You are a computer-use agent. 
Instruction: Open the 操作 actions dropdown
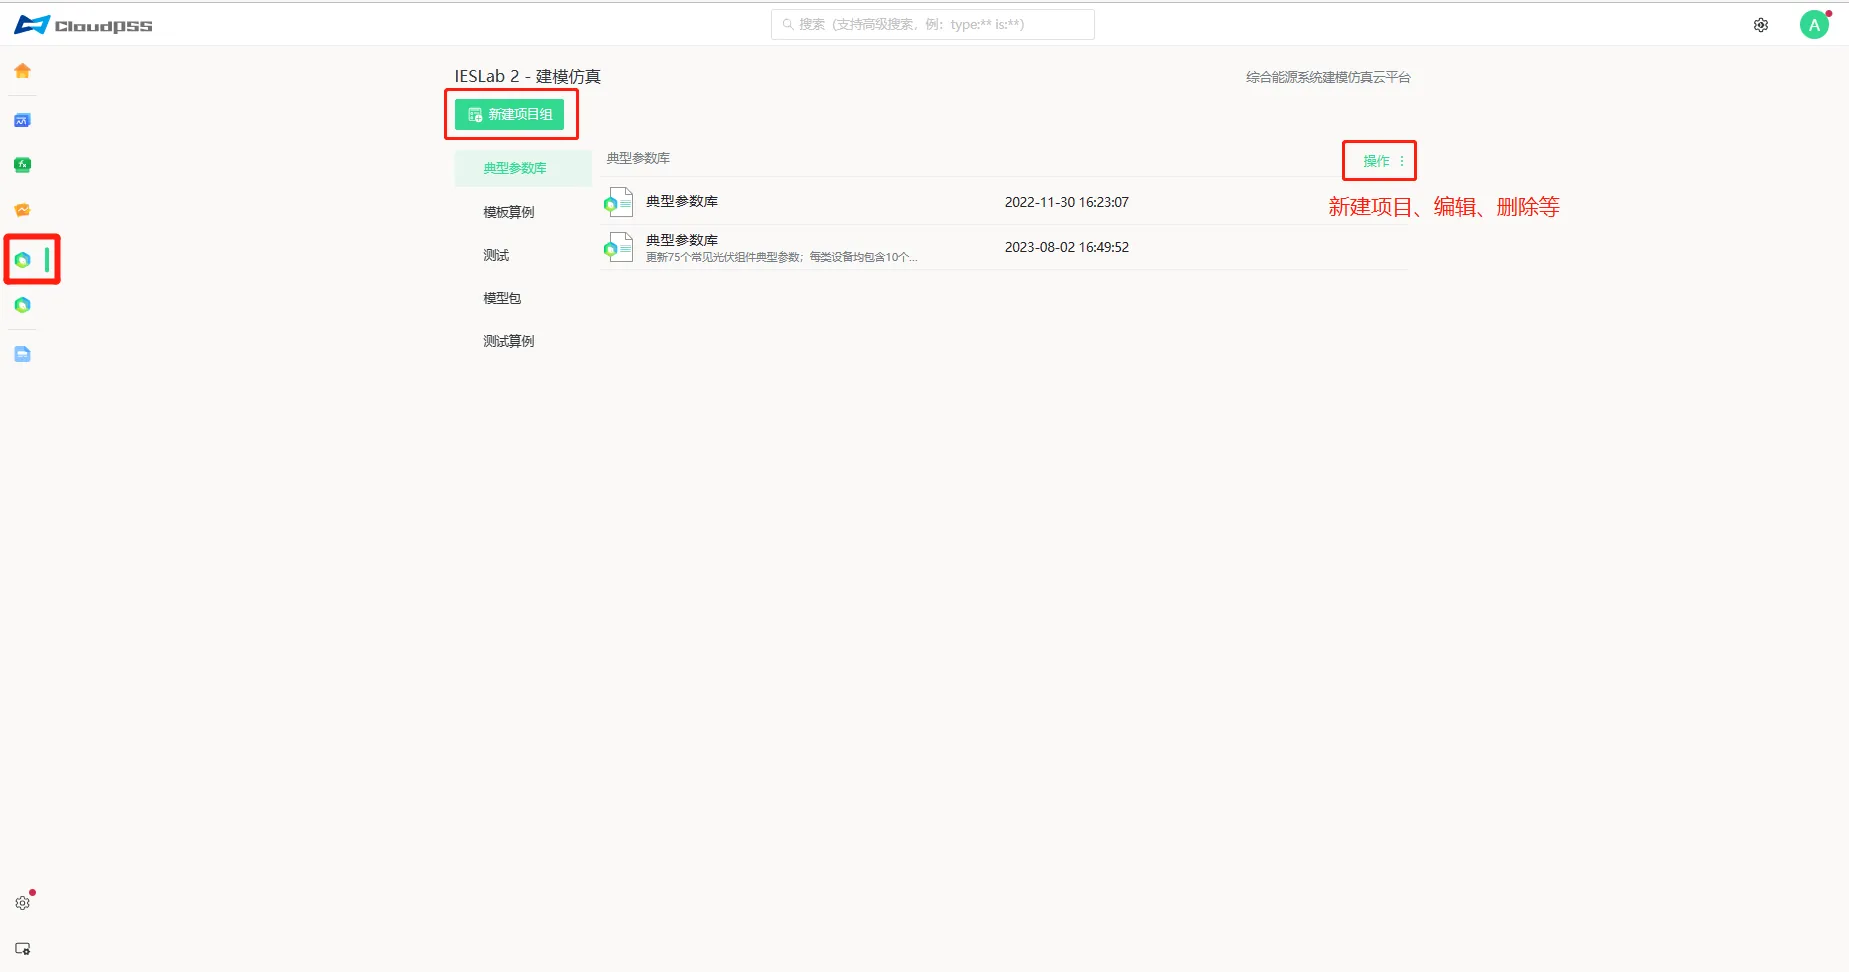(x=1383, y=161)
